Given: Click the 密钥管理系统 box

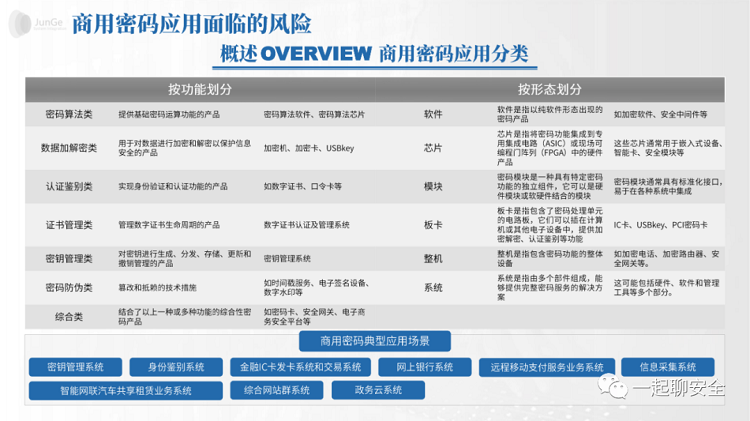Looking at the screenshot, I should click(x=69, y=366).
